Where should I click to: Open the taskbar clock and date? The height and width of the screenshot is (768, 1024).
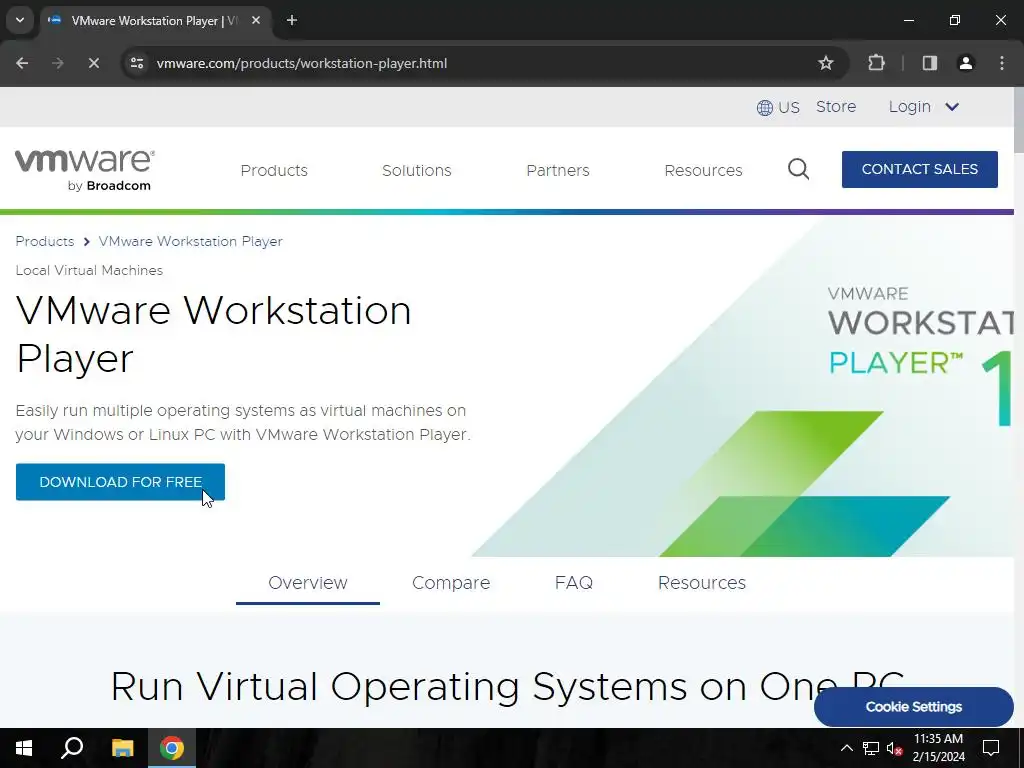click(x=938, y=748)
